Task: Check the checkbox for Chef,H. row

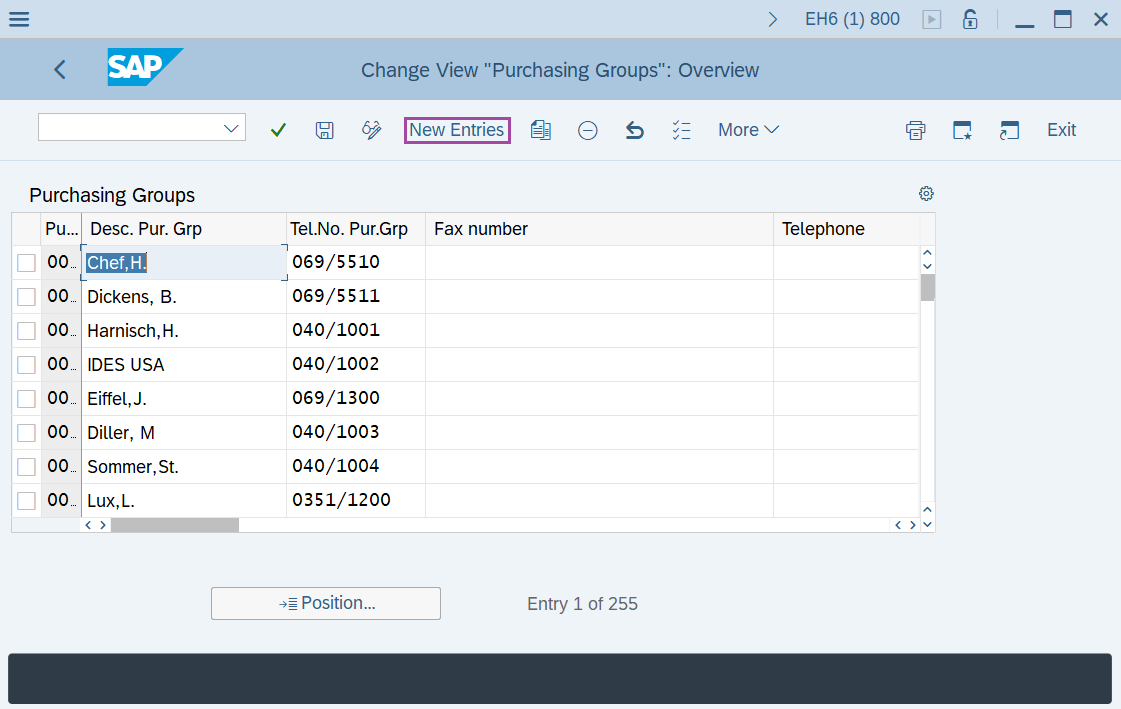Action: (25, 262)
